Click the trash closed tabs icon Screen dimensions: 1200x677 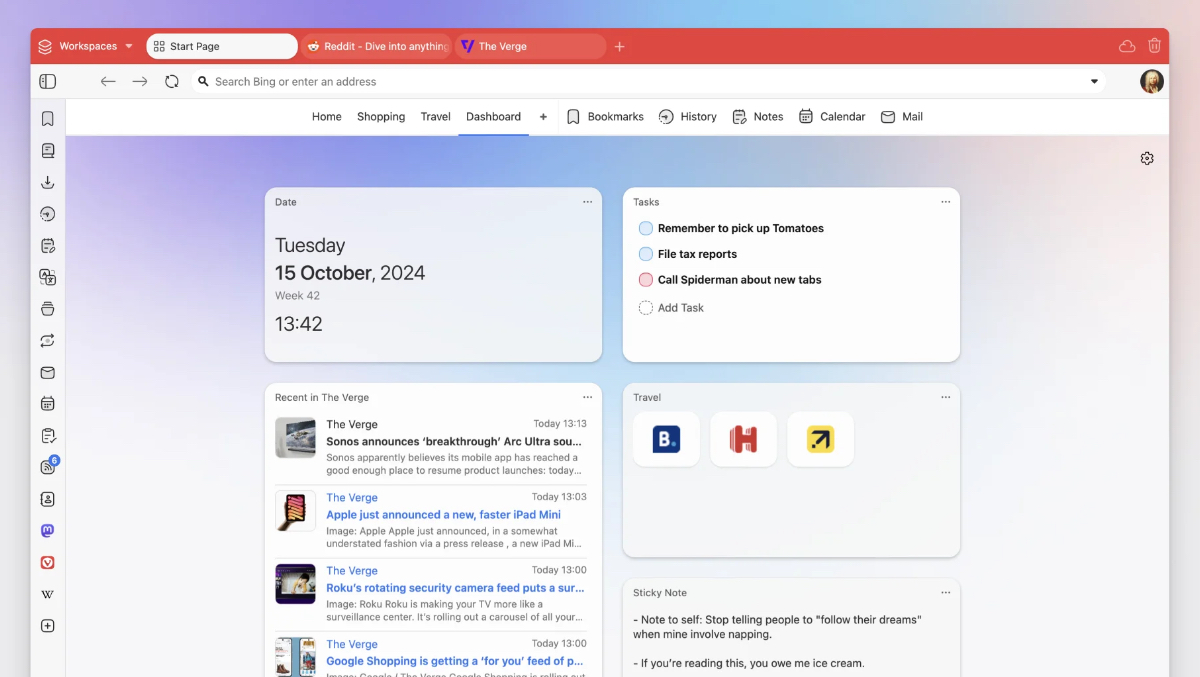pyautogui.click(x=1154, y=46)
